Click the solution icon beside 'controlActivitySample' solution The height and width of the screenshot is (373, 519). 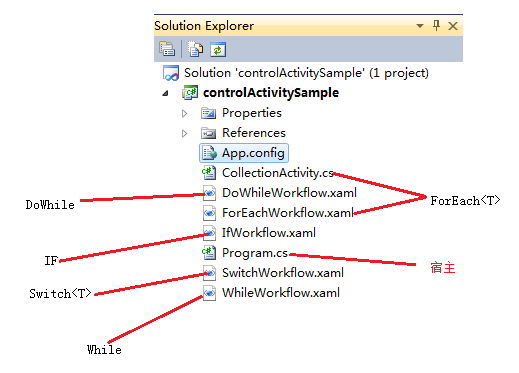click(171, 73)
